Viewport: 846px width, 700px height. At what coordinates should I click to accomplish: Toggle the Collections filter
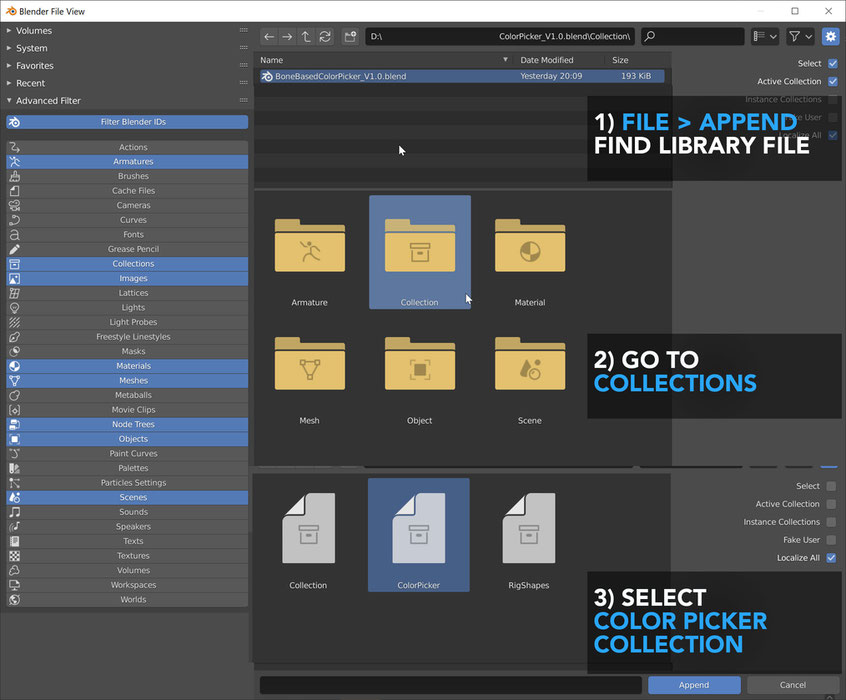(127, 263)
